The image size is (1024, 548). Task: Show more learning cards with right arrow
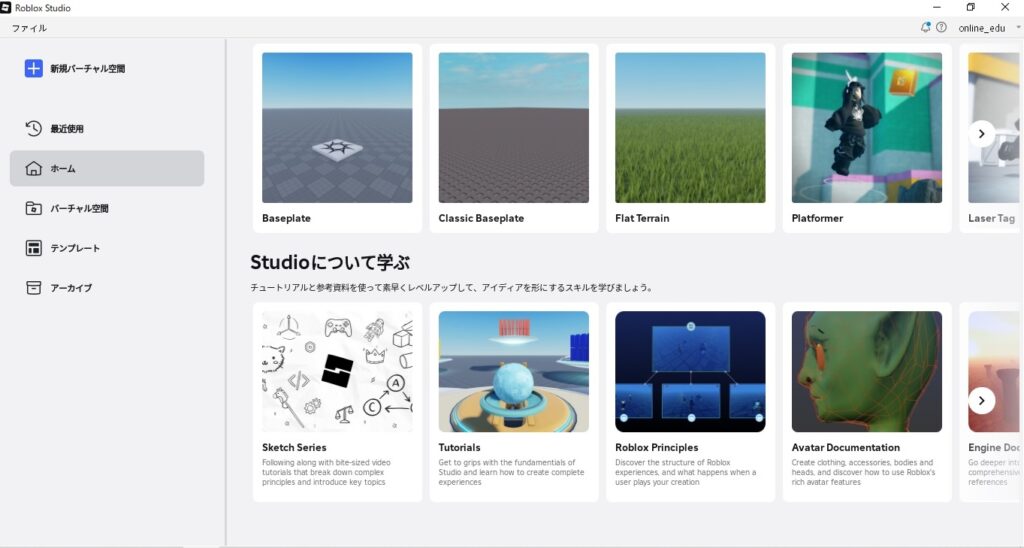[981, 400]
